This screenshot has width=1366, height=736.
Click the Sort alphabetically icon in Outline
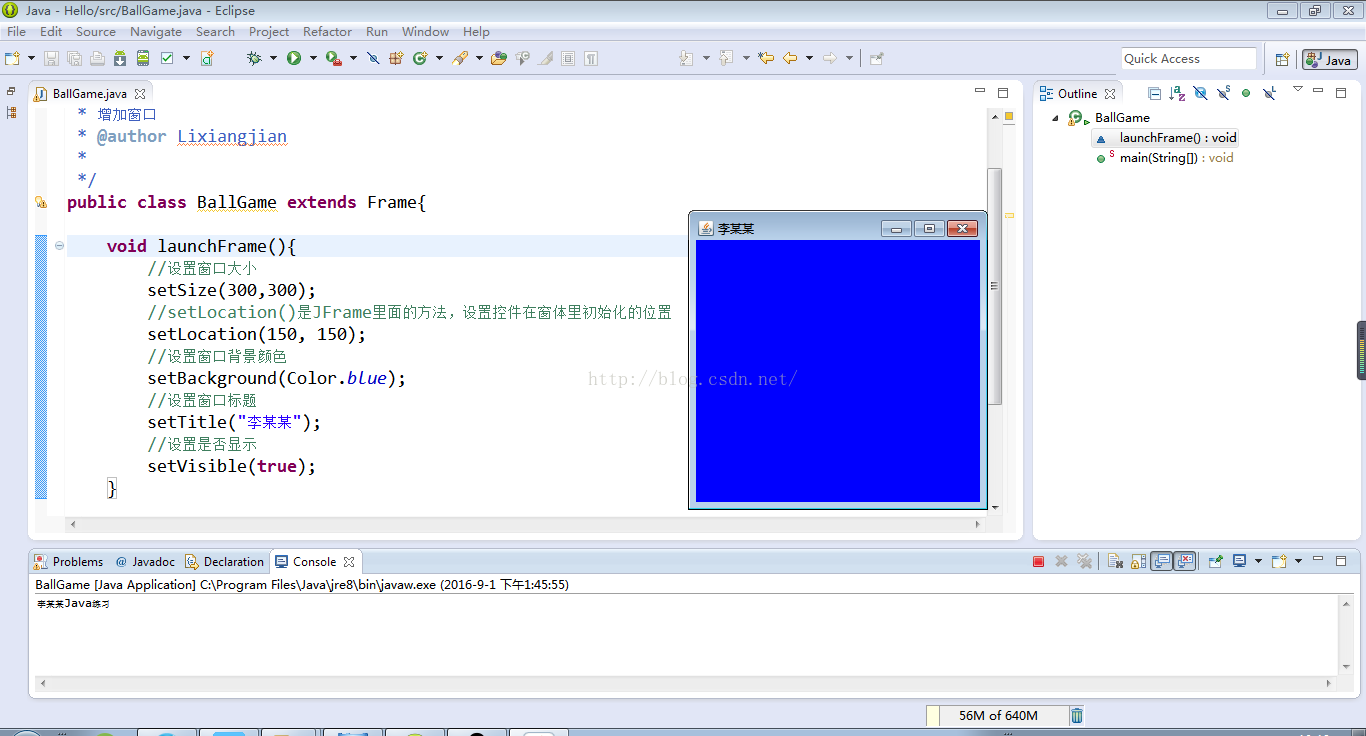(x=1177, y=93)
